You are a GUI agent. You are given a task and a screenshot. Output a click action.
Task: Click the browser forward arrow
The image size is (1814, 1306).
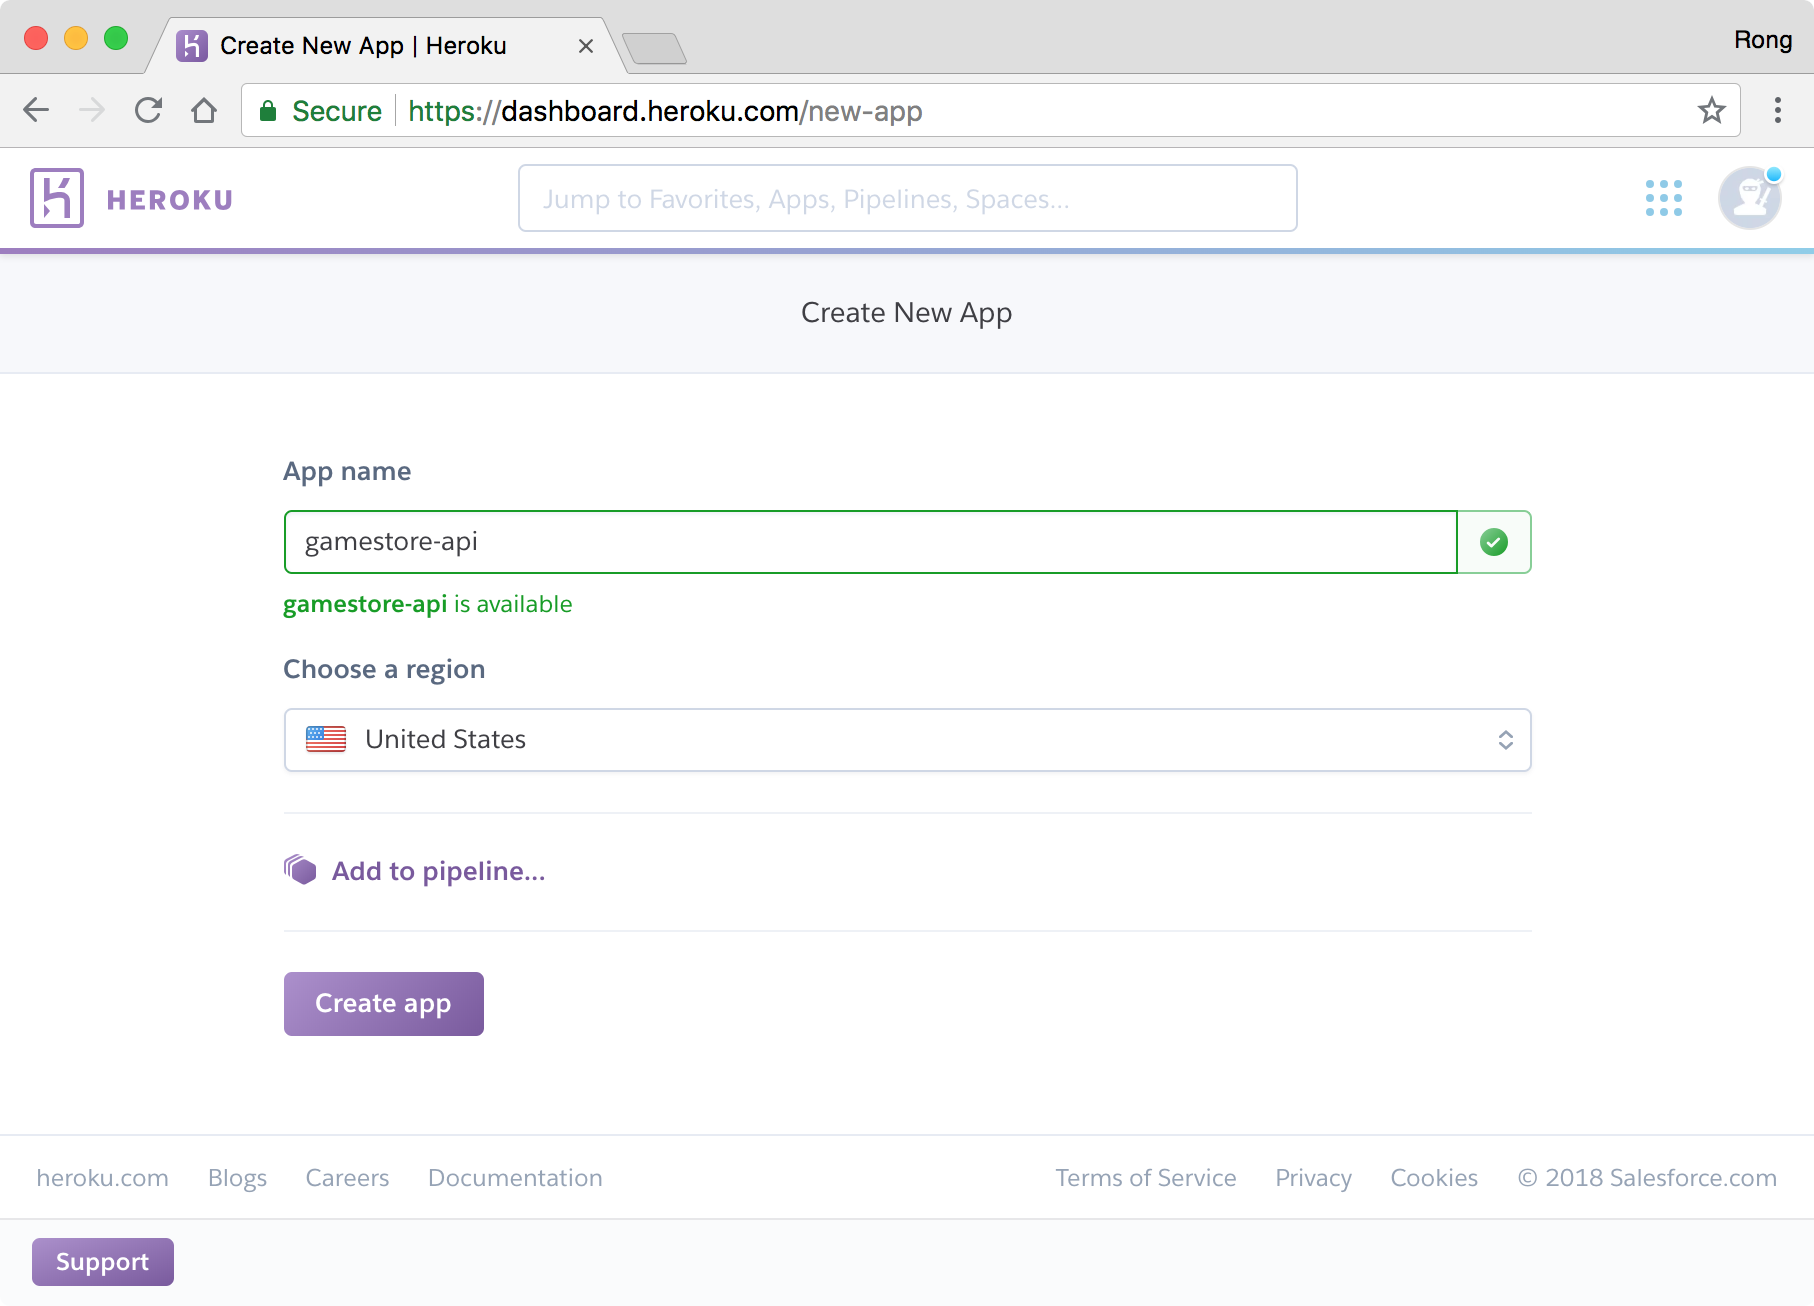pyautogui.click(x=92, y=110)
